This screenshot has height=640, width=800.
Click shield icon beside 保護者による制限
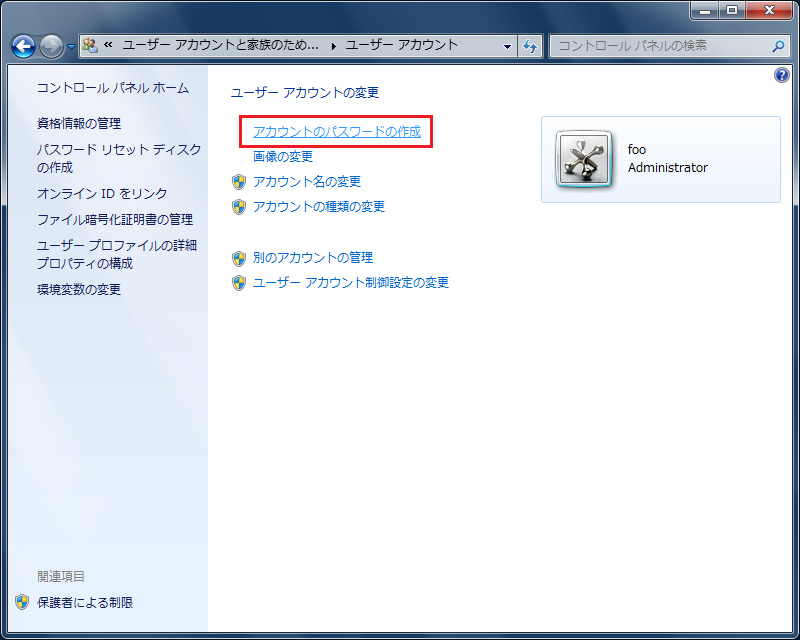pyautogui.click(x=22, y=602)
